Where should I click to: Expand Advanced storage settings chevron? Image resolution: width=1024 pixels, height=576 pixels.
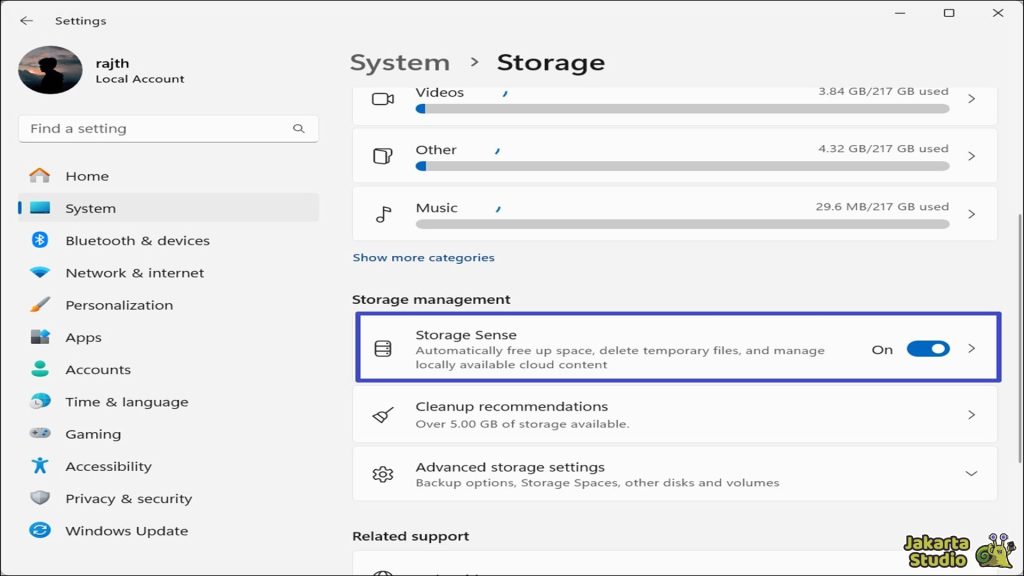coord(970,474)
